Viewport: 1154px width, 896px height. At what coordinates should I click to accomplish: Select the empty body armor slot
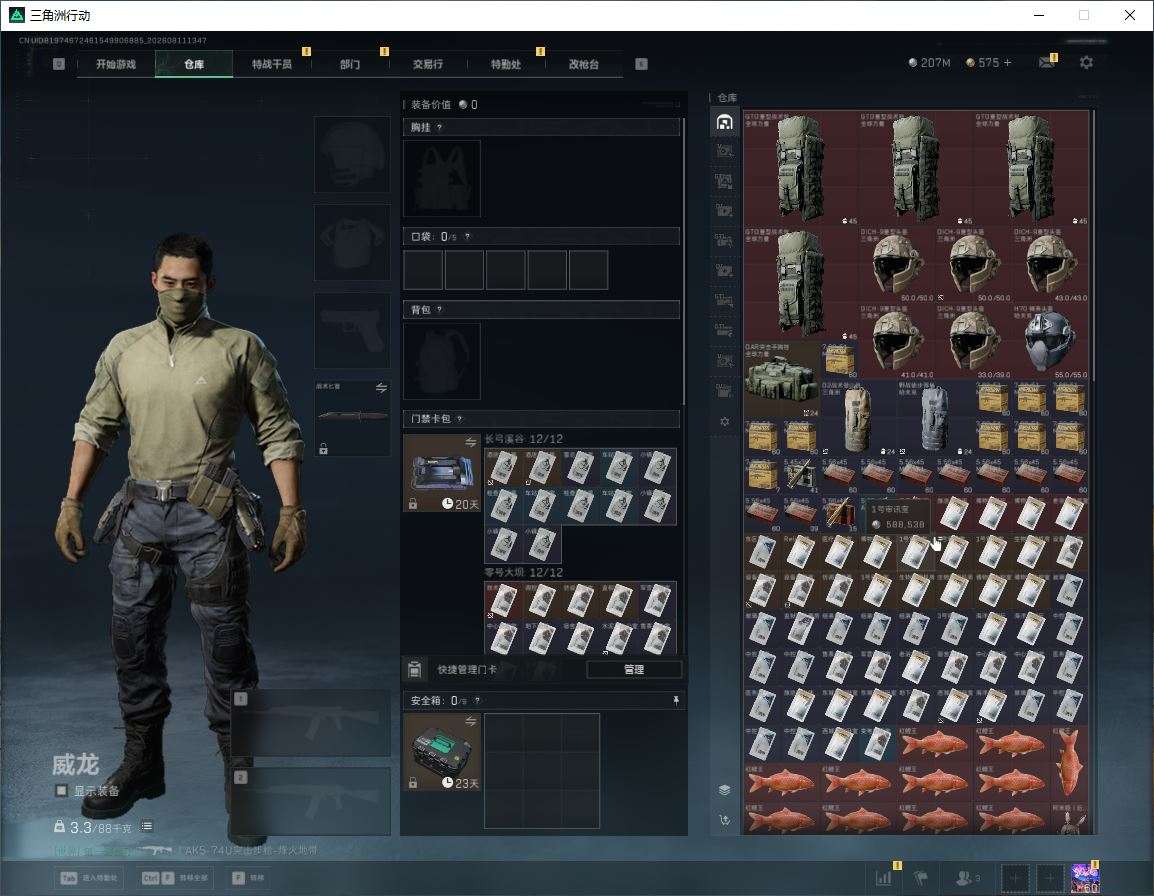[x=352, y=243]
